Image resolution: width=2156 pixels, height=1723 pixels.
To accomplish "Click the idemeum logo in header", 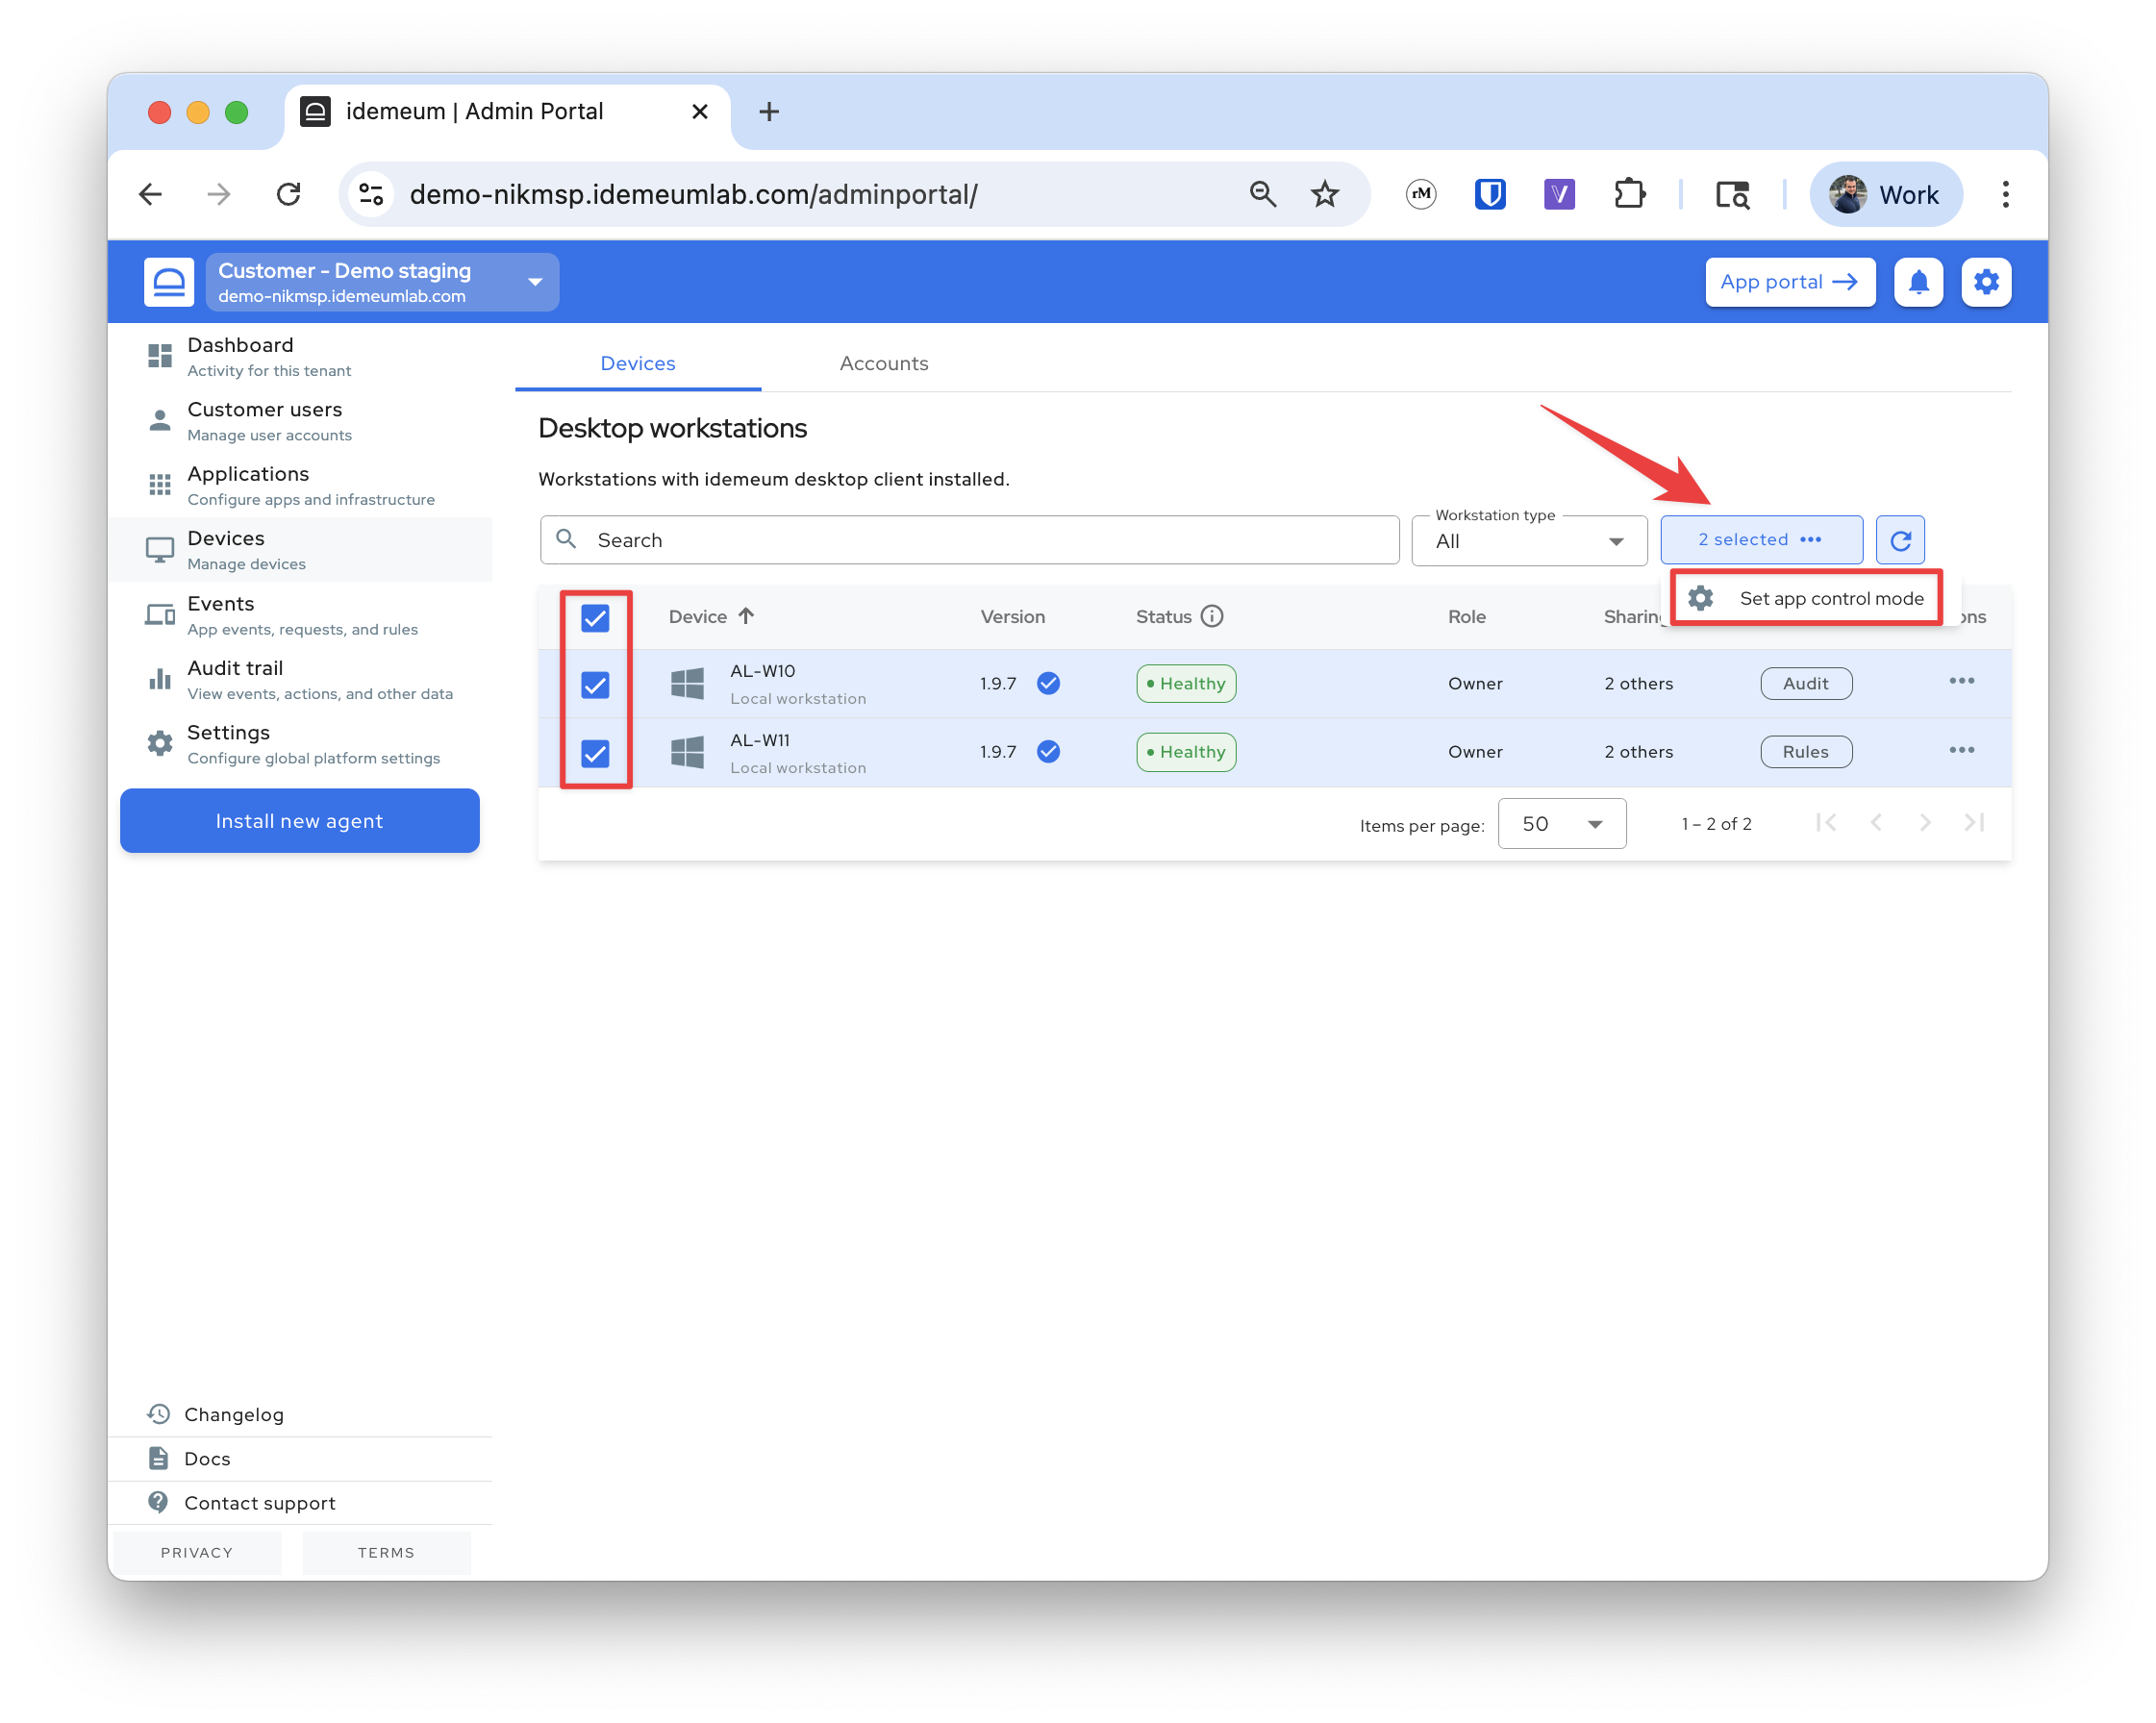I will pyautogui.click(x=169, y=282).
